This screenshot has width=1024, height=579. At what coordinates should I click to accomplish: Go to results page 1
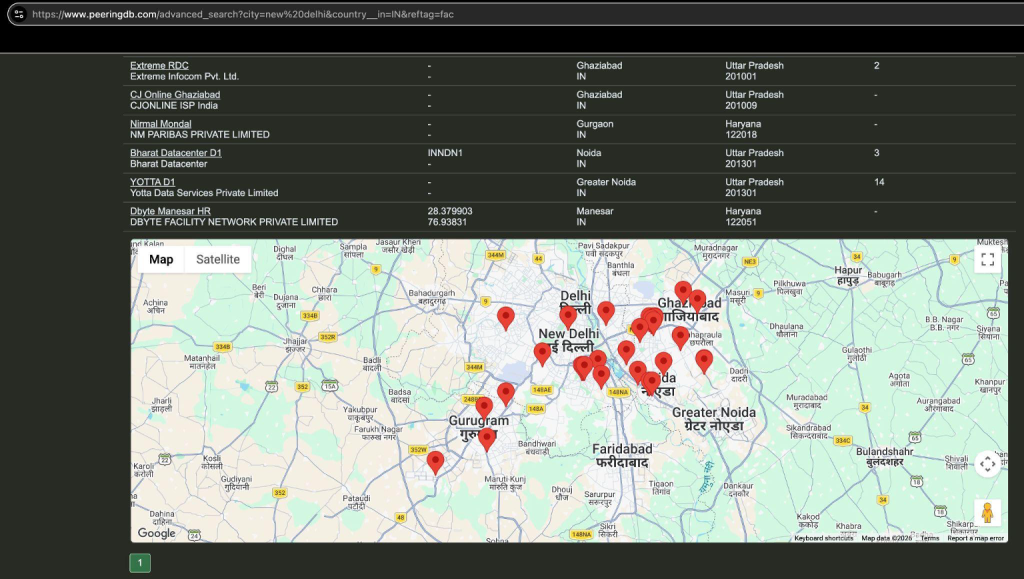tap(140, 563)
